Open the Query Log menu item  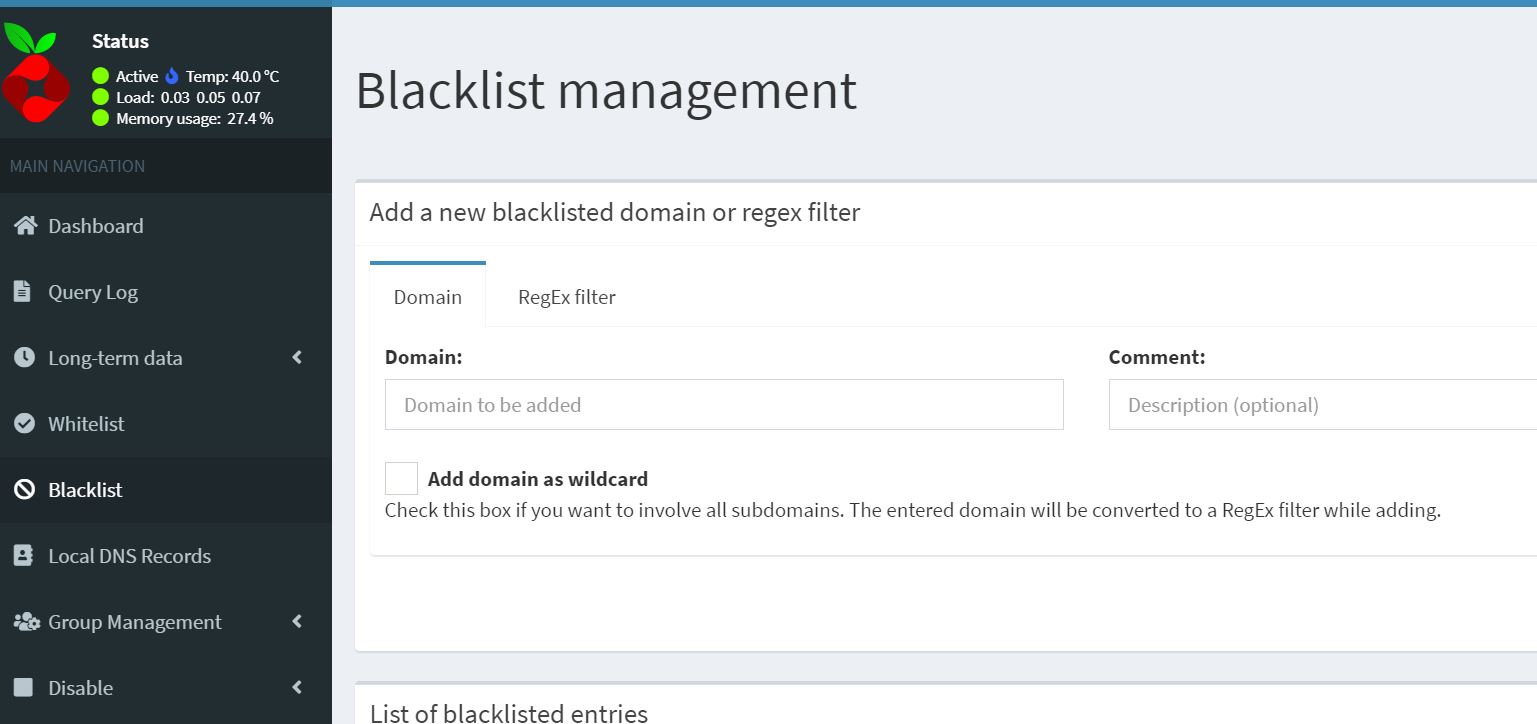166,292
